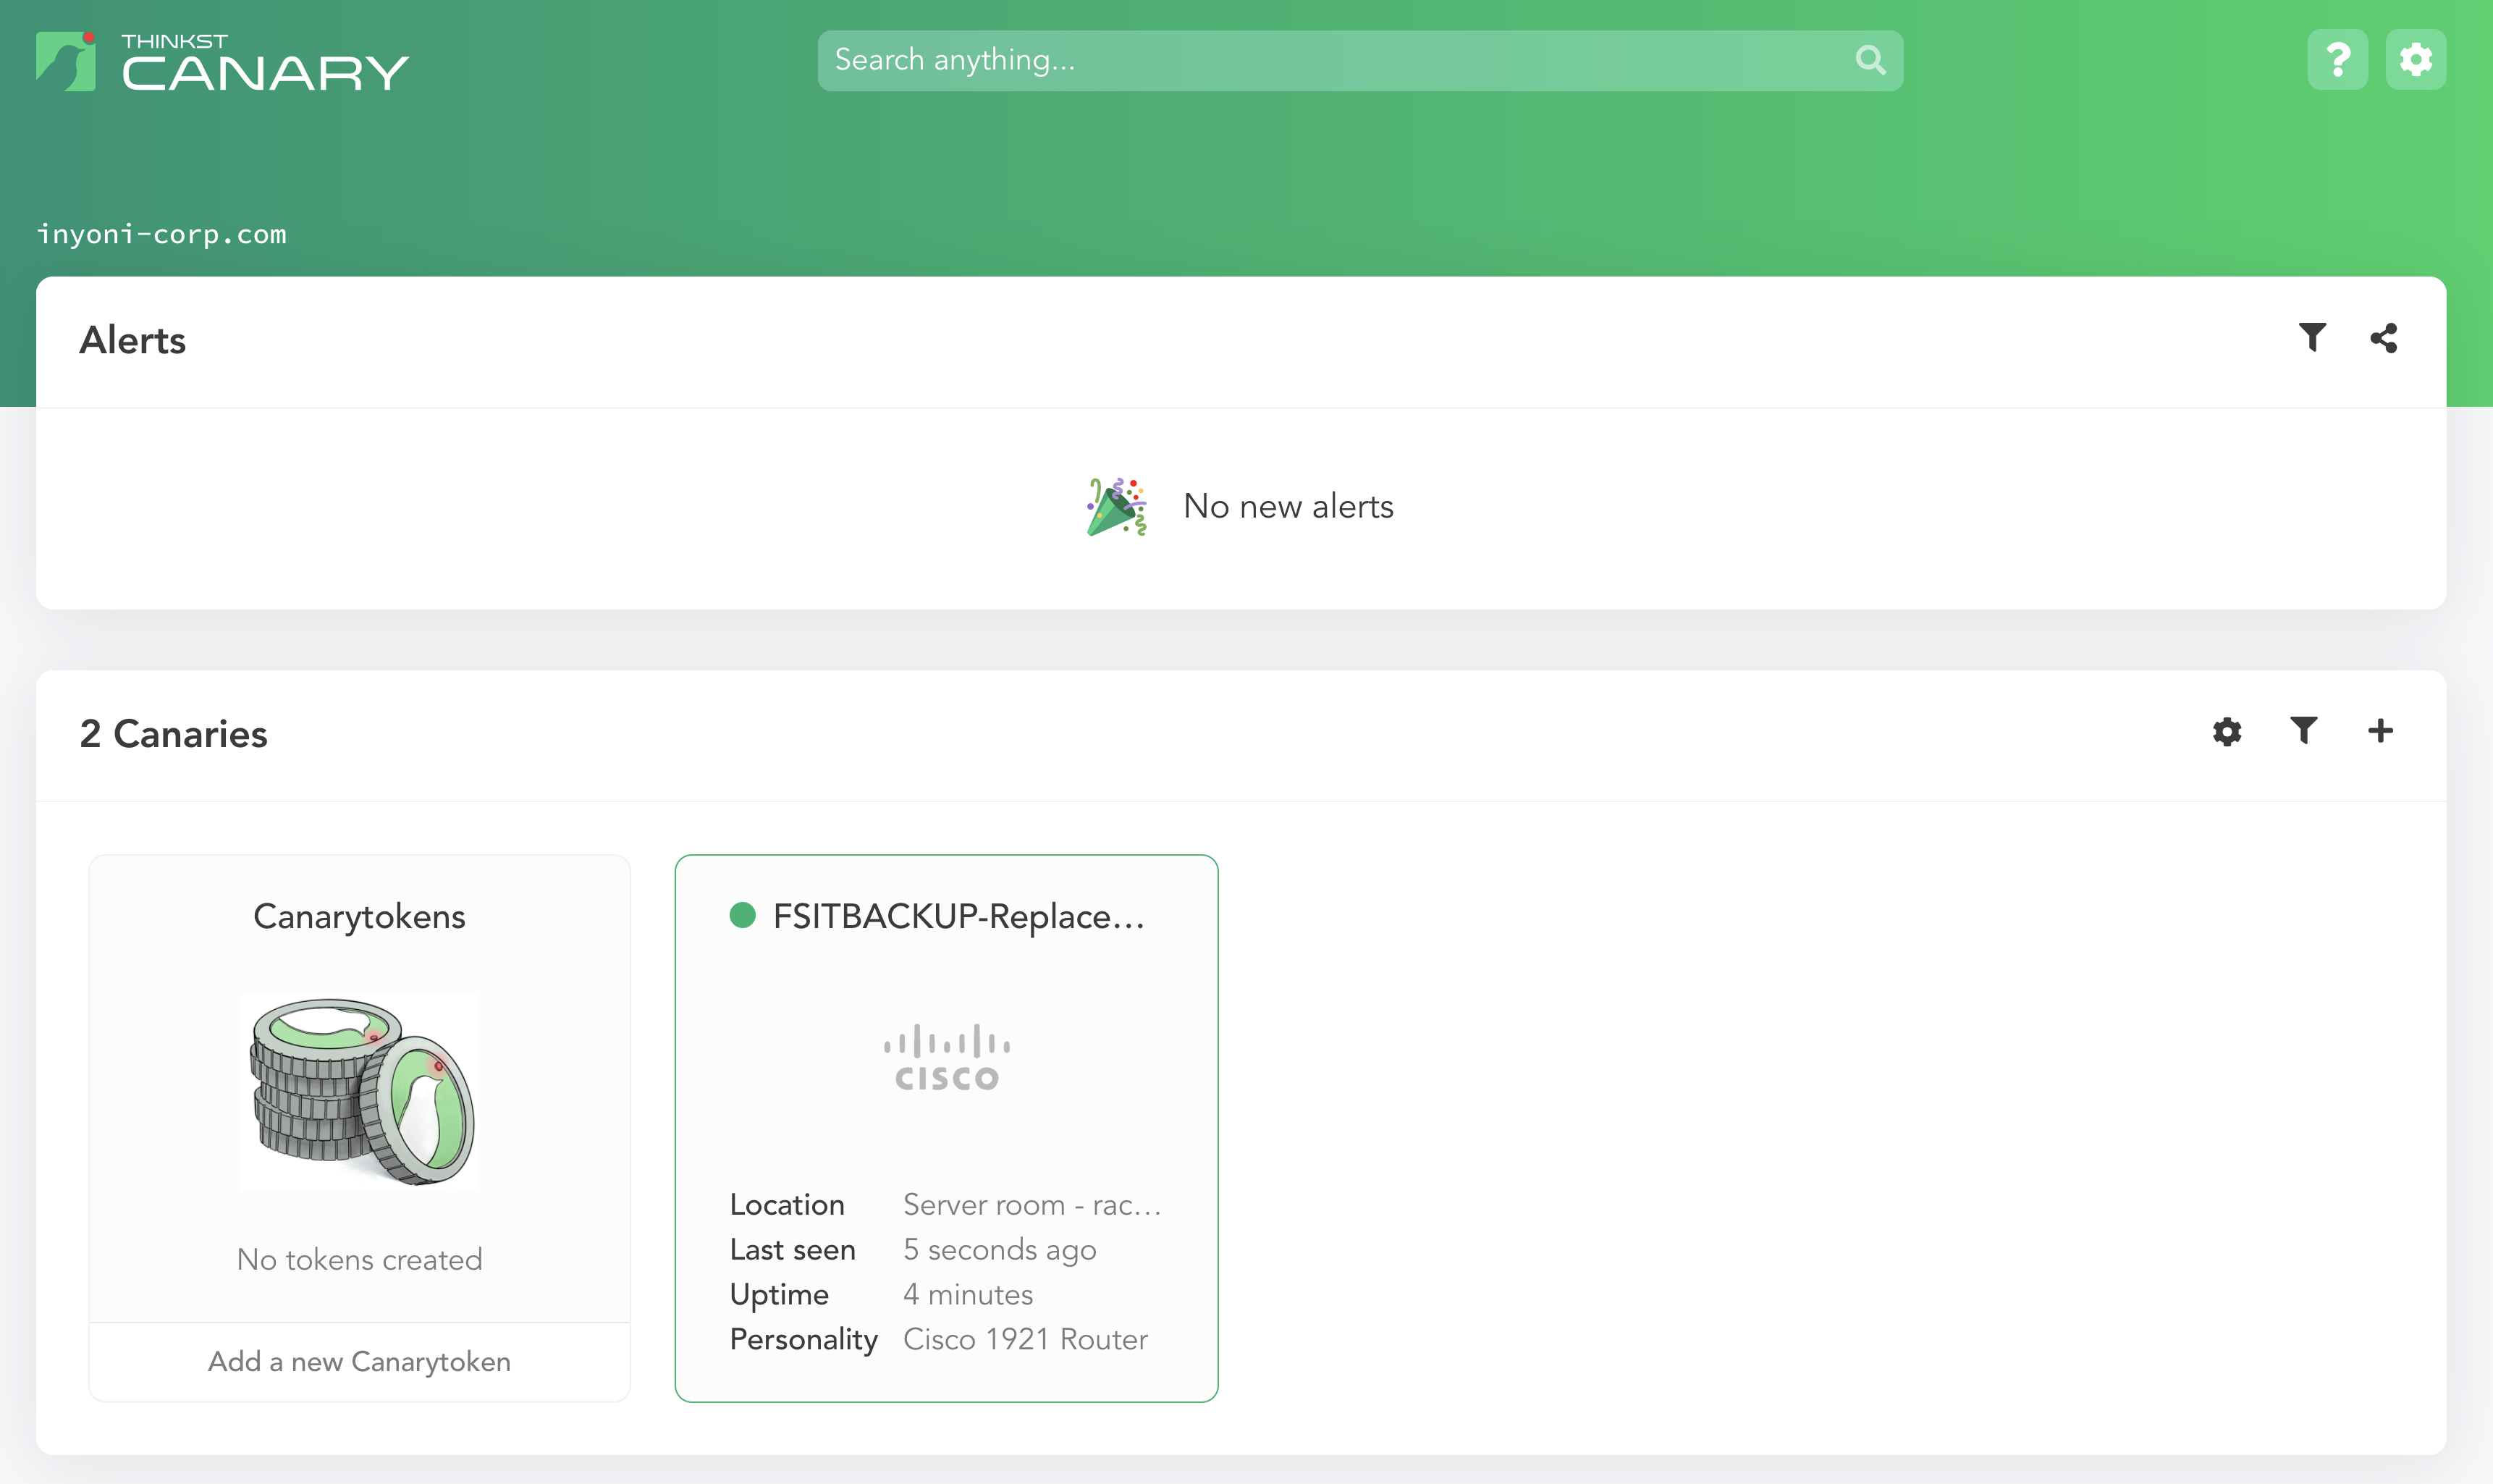
Task: Click the Location label
Action: click(x=787, y=1205)
